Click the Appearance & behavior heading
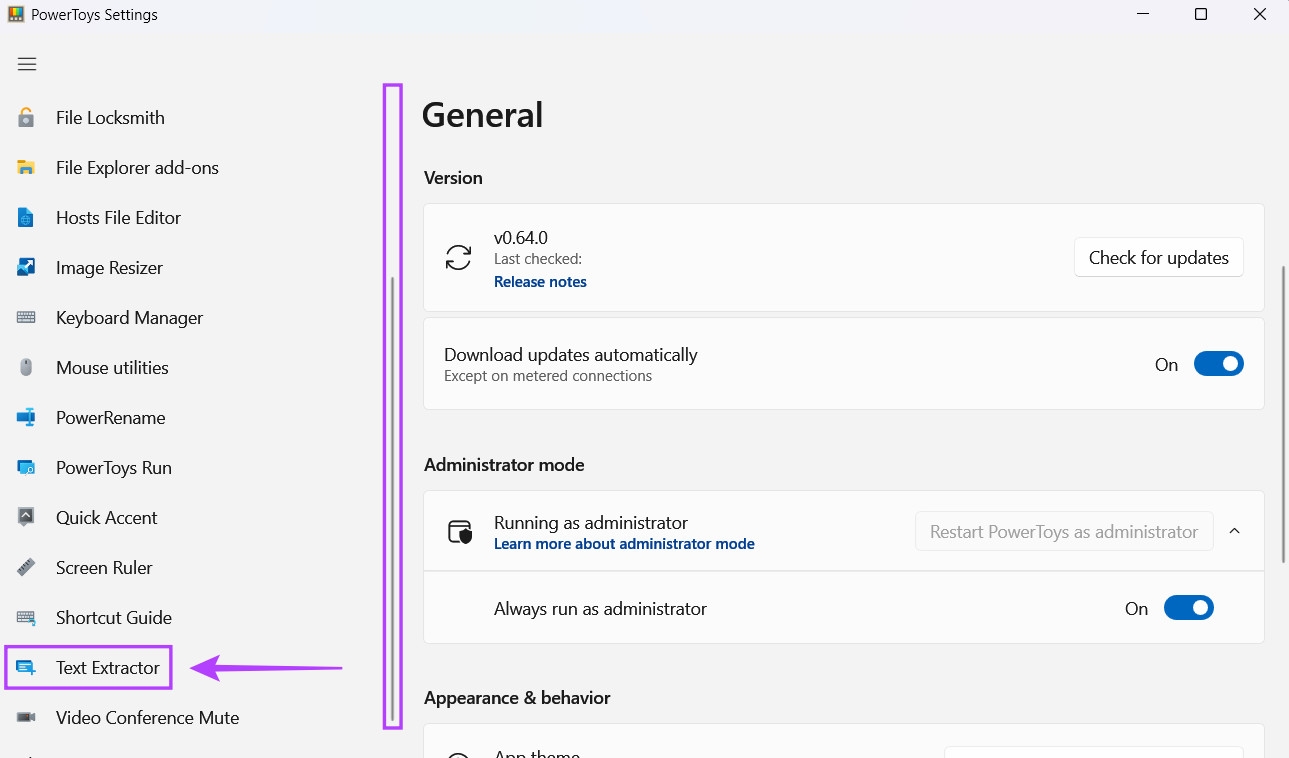Image resolution: width=1289 pixels, height=758 pixels. coord(517,698)
